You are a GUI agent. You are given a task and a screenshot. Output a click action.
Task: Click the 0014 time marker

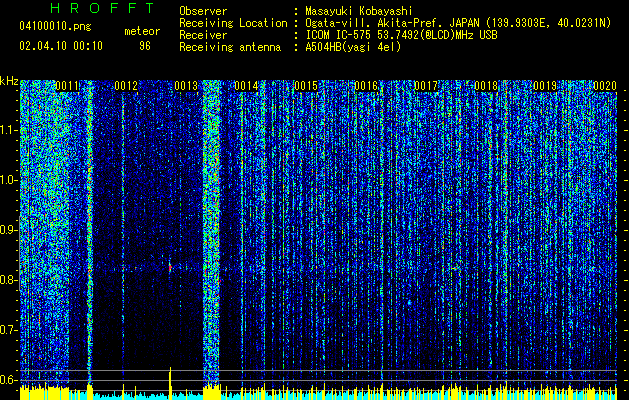[x=246, y=86]
